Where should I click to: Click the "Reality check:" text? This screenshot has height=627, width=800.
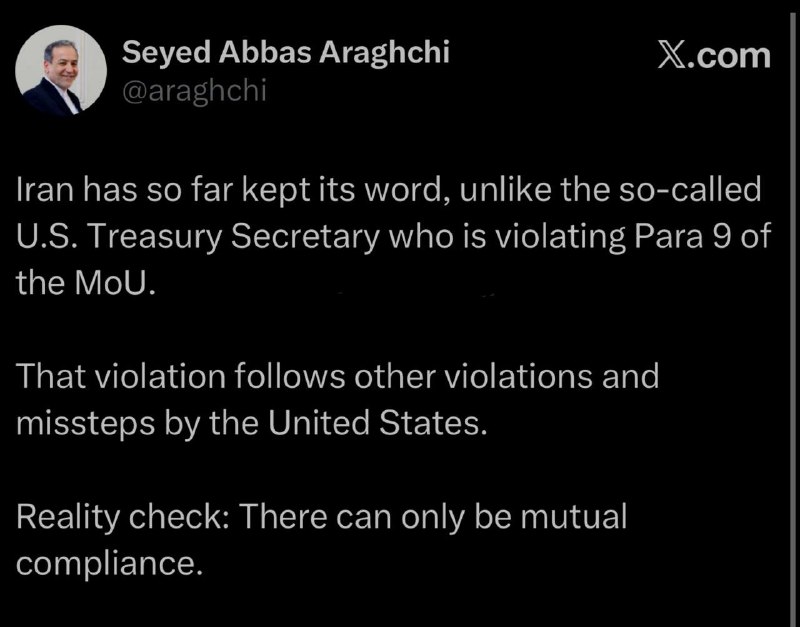coord(124,516)
